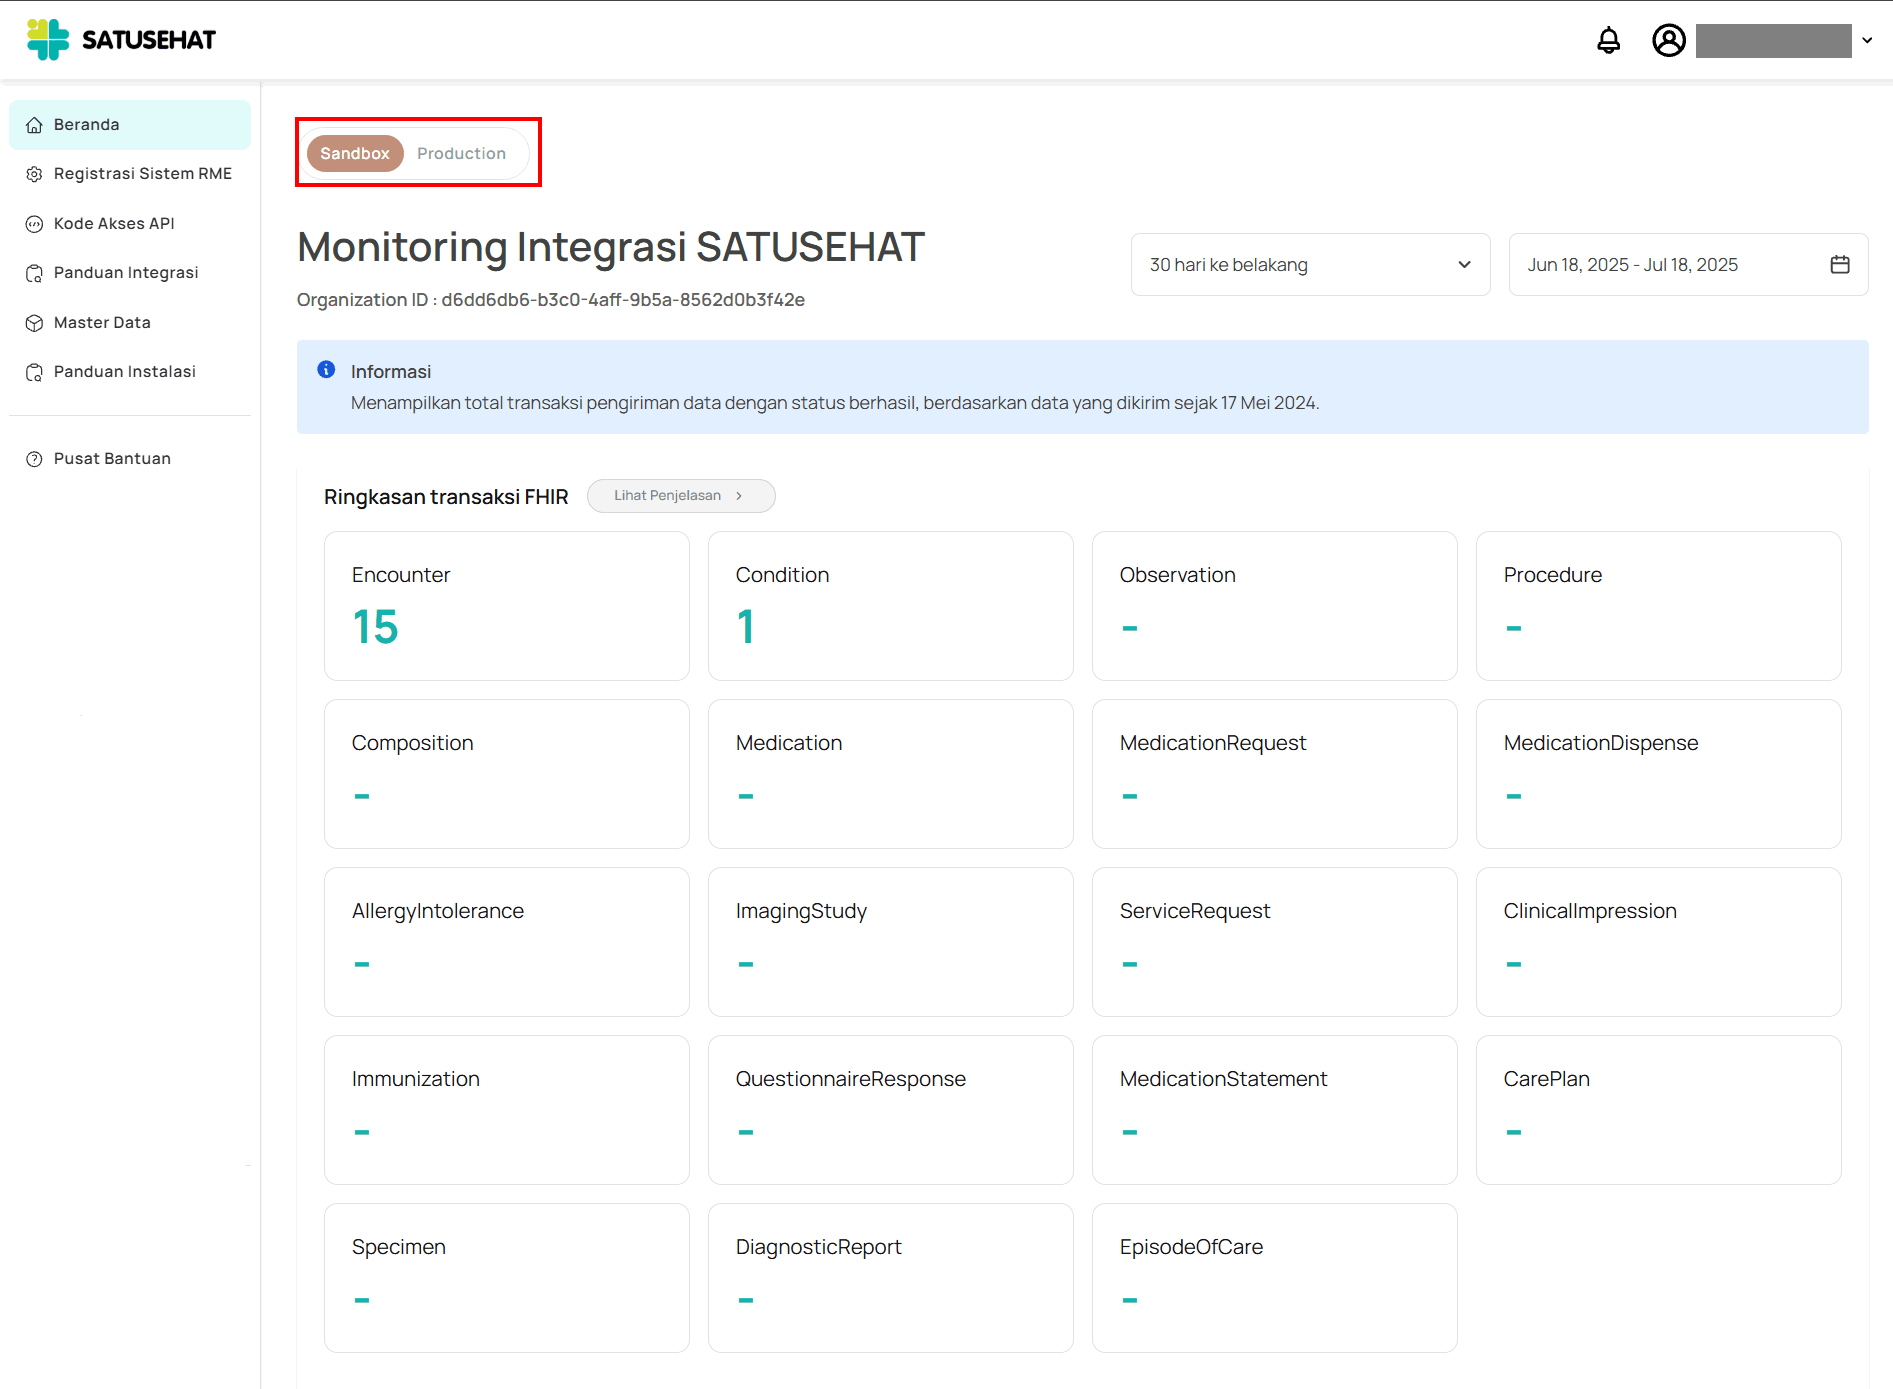Open the notification bell
The height and width of the screenshot is (1389, 1893).
1608,41
